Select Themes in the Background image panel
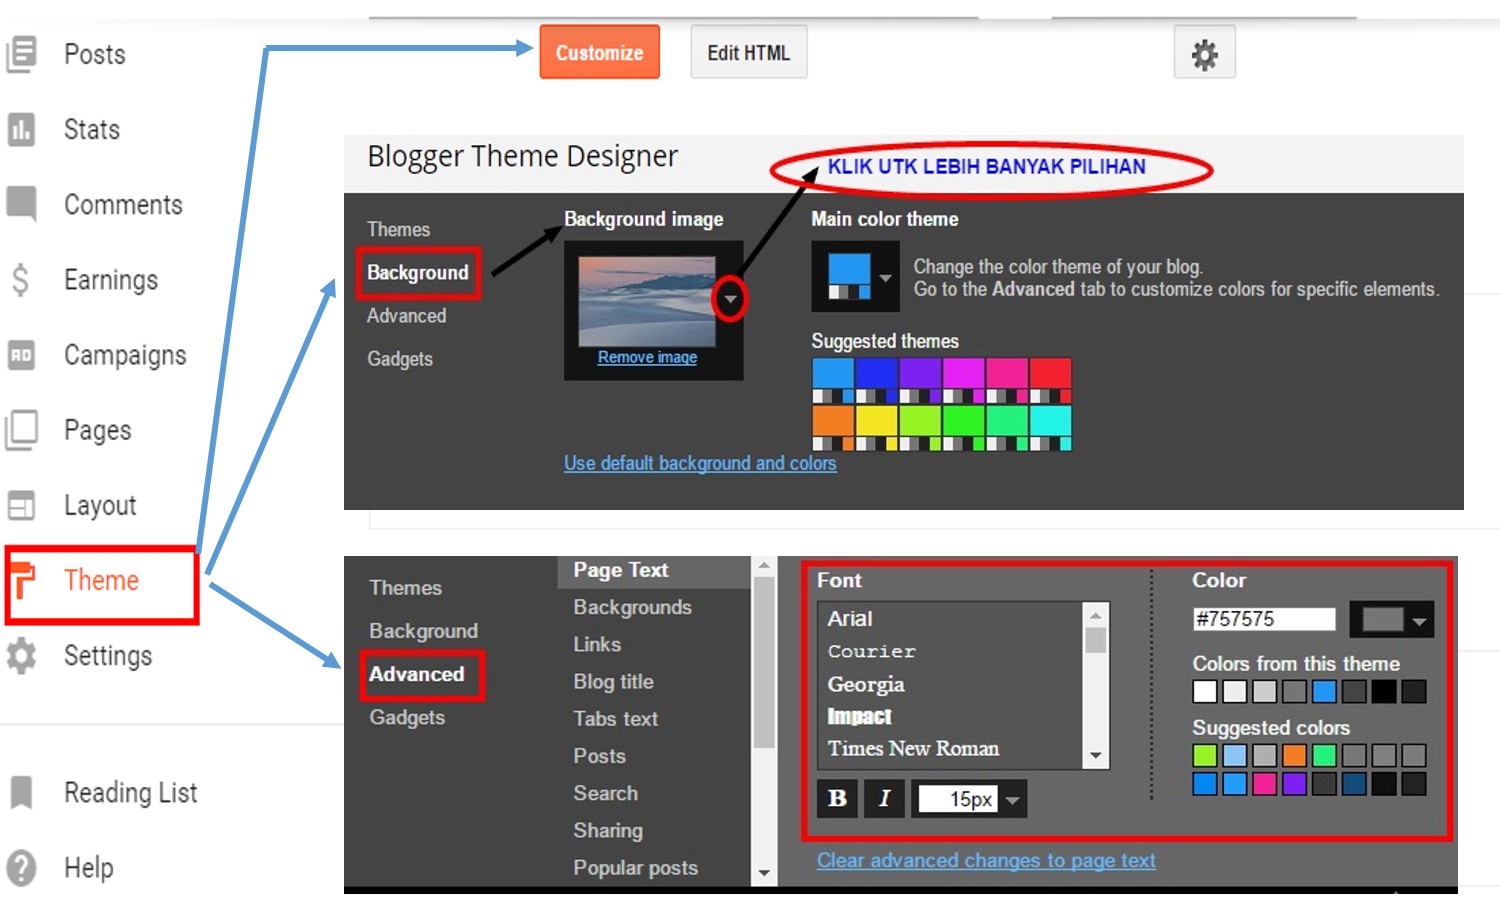 [x=398, y=229]
